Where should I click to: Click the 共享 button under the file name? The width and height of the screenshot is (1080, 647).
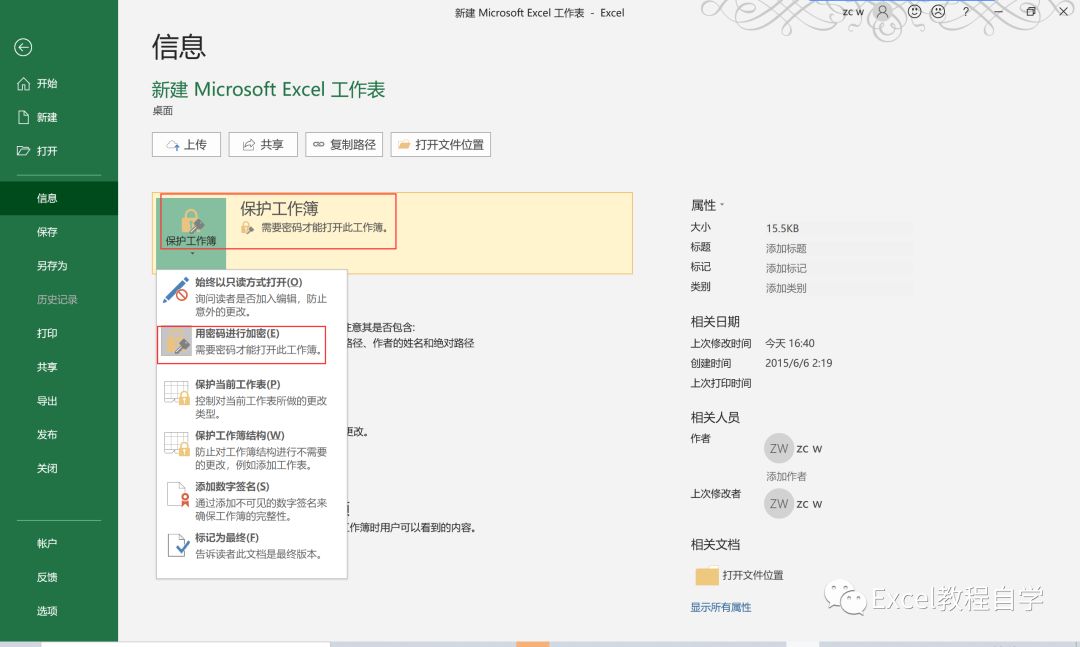click(263, 145)
